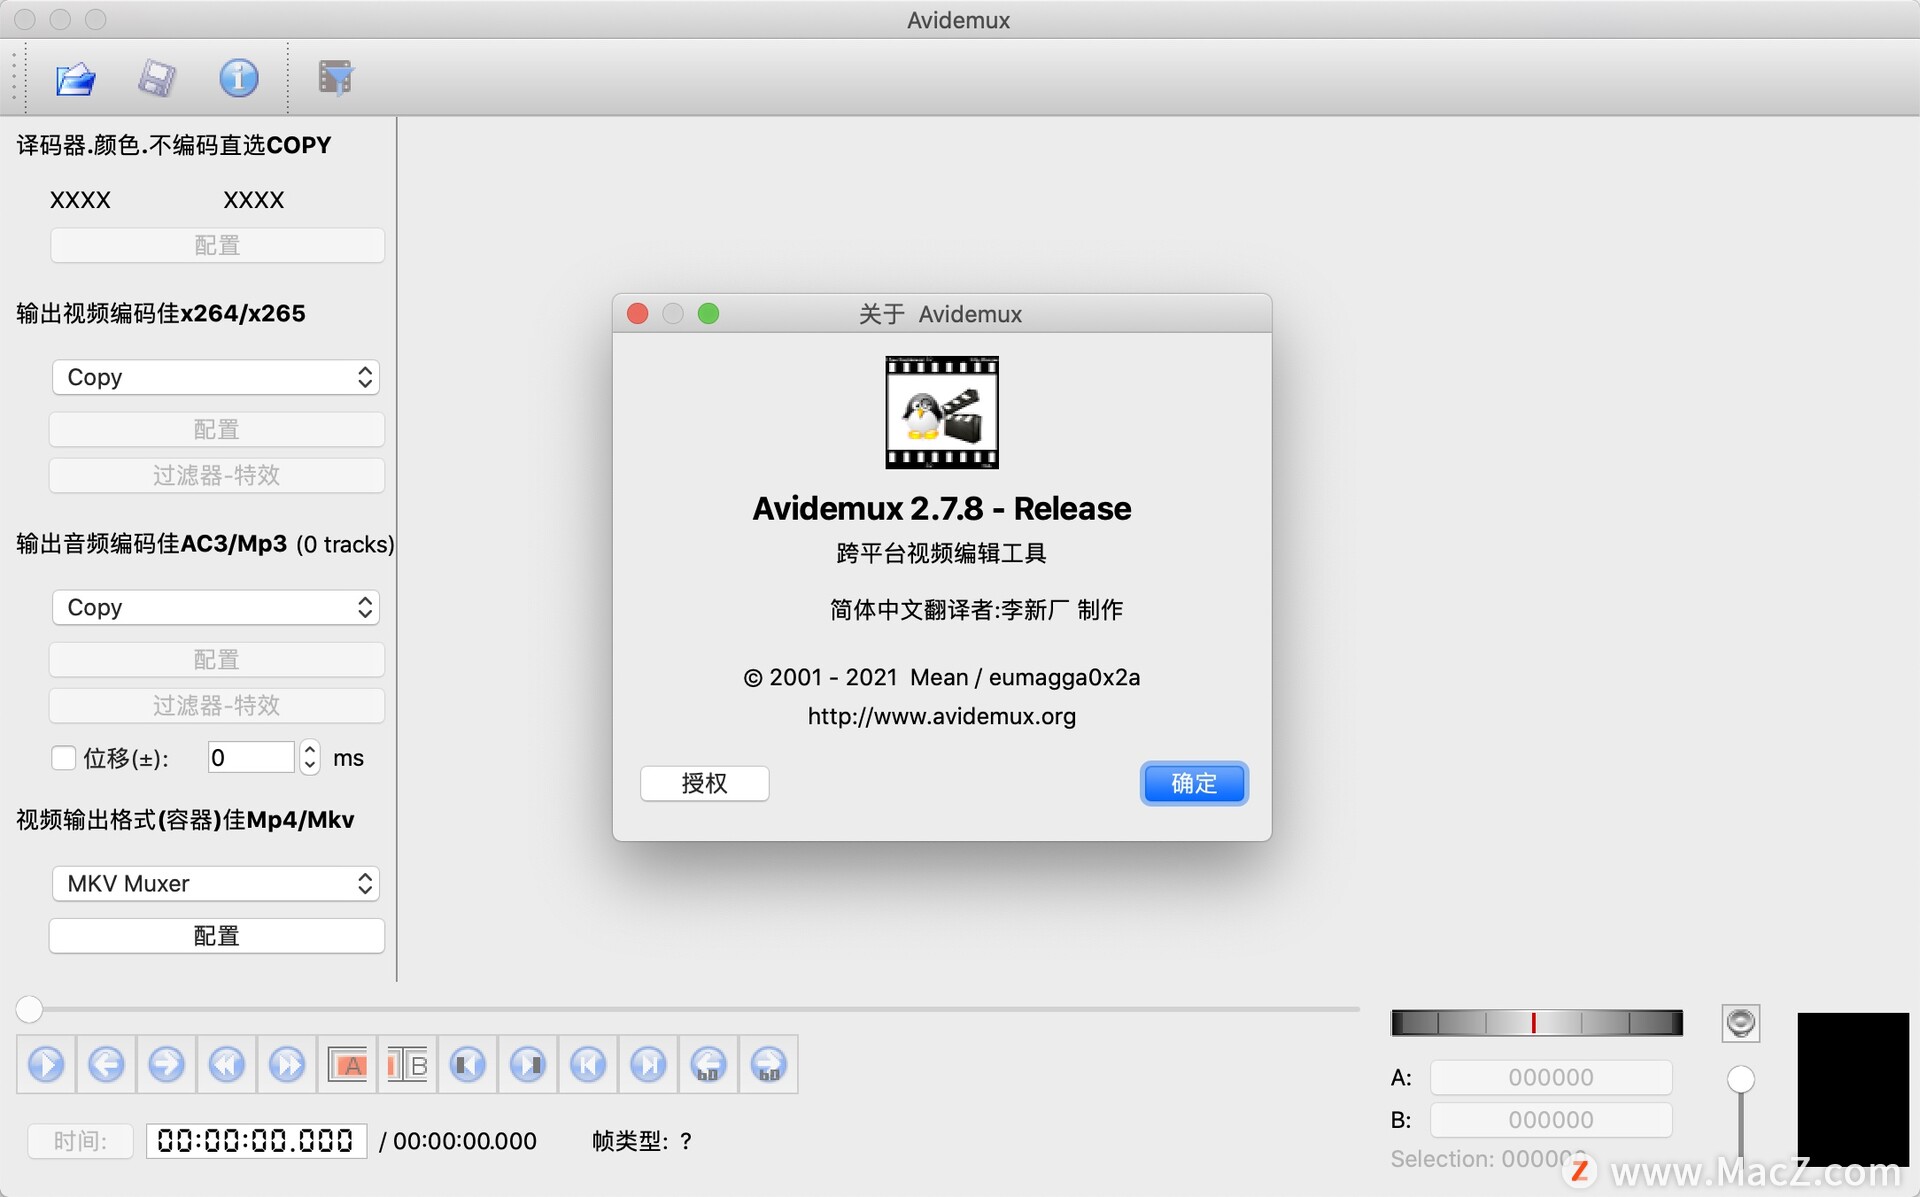Start playback with the play button
The image size is (1920, 1197).
click(x=46, y=1064)
